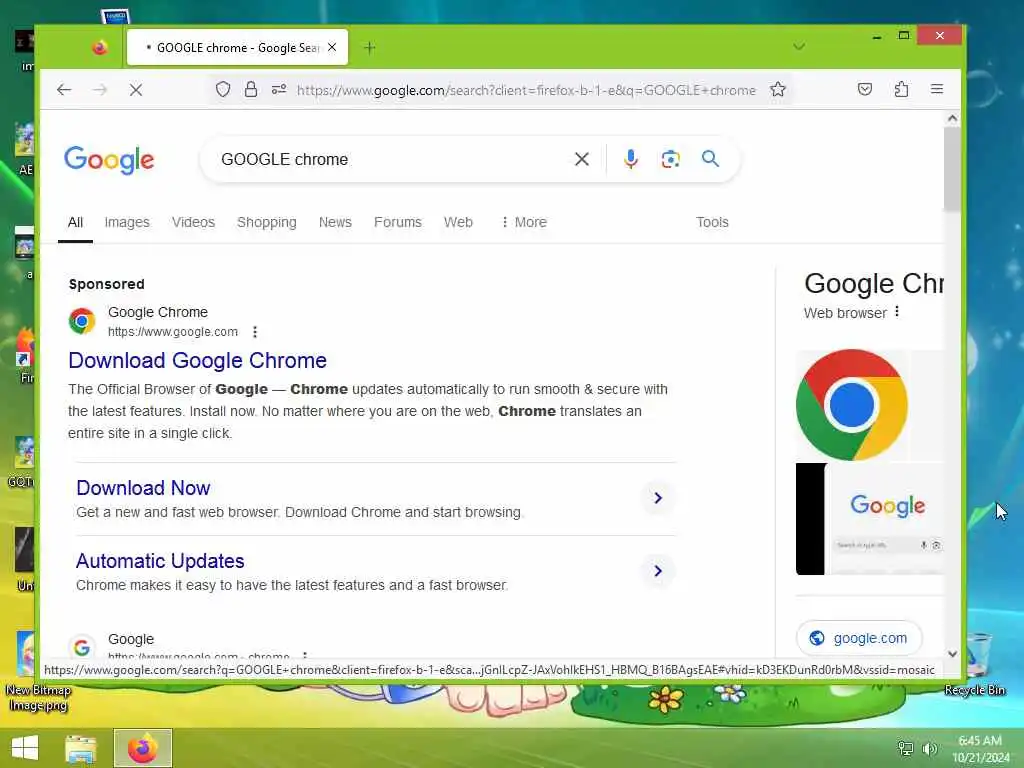List all tabs dropdown arrow
1024x768 pixels.
(x=799, y=47)
